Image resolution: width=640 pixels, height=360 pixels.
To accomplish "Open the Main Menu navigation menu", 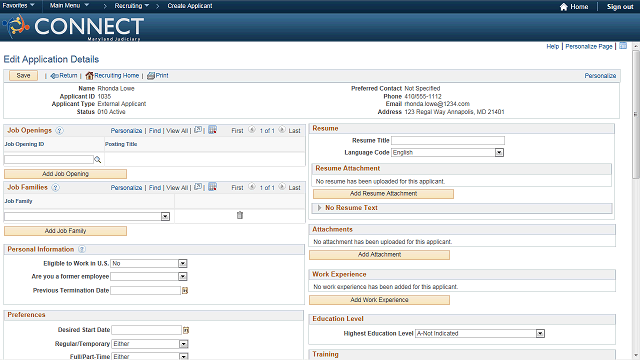I will pos(69,6).
